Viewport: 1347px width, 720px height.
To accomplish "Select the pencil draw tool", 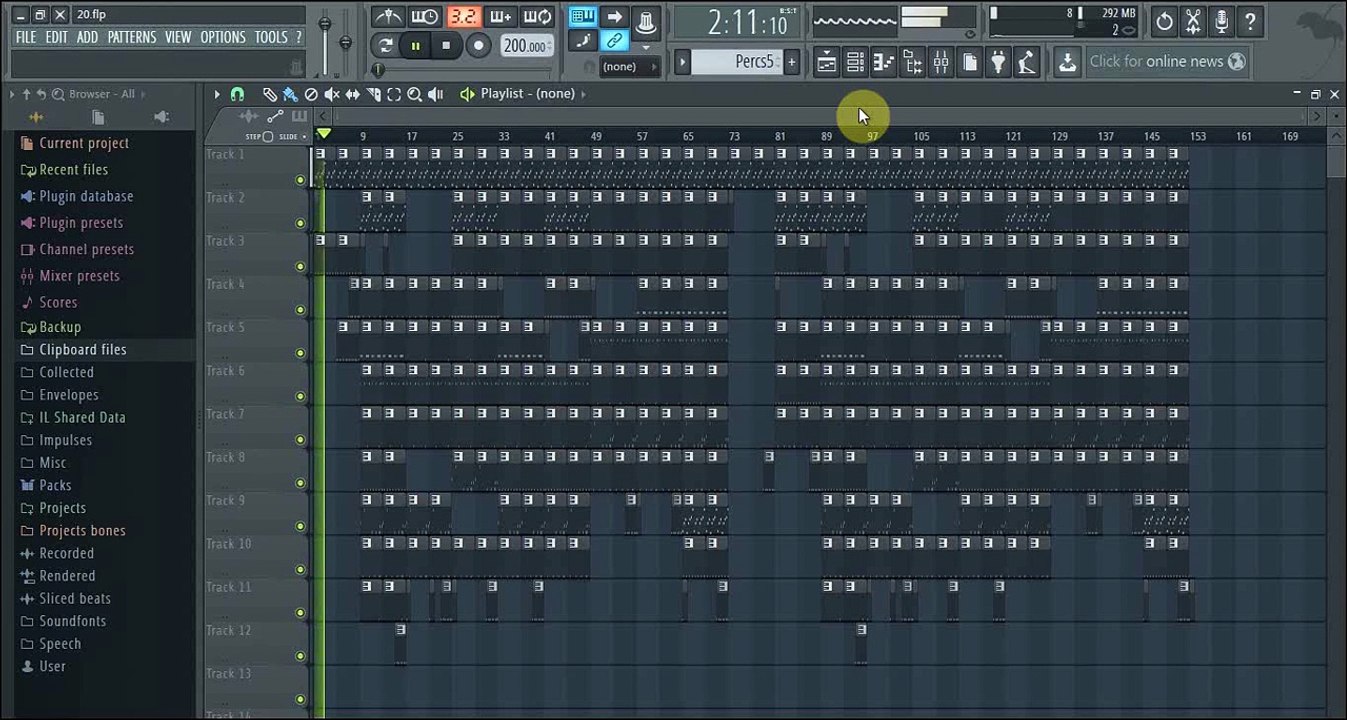I will click(269, 94).
